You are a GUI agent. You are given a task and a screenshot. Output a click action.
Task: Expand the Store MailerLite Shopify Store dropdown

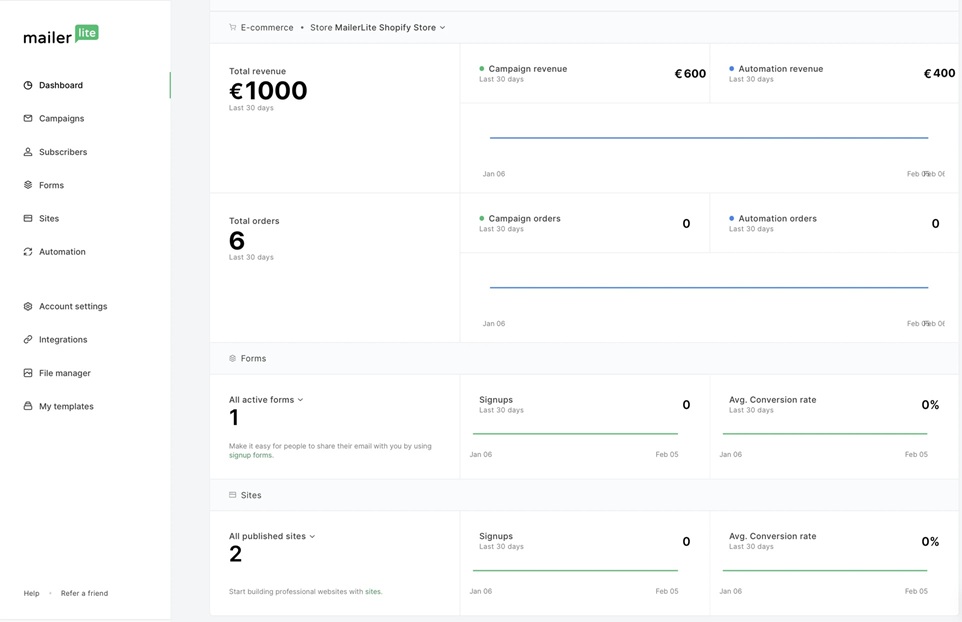pyautogui.click(x=377, y=28)
